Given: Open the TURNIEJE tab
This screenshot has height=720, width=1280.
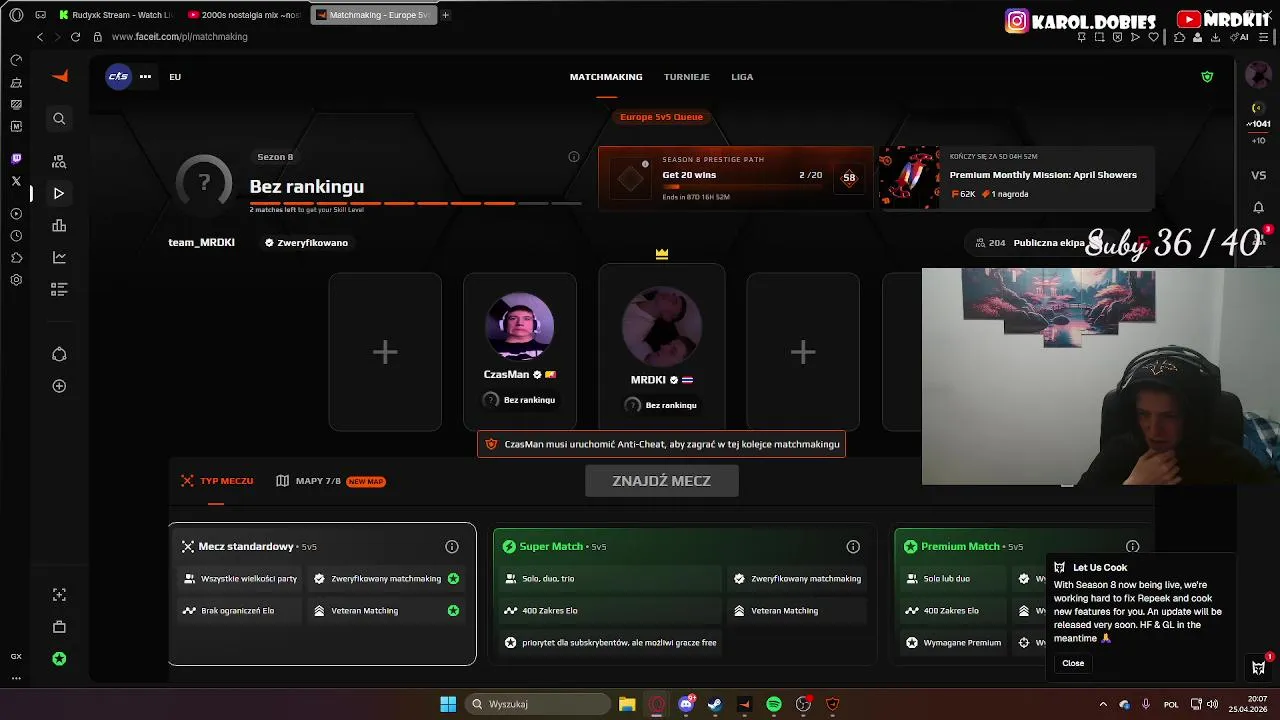Looking at the screenshot, I should [x=687, y=77].
